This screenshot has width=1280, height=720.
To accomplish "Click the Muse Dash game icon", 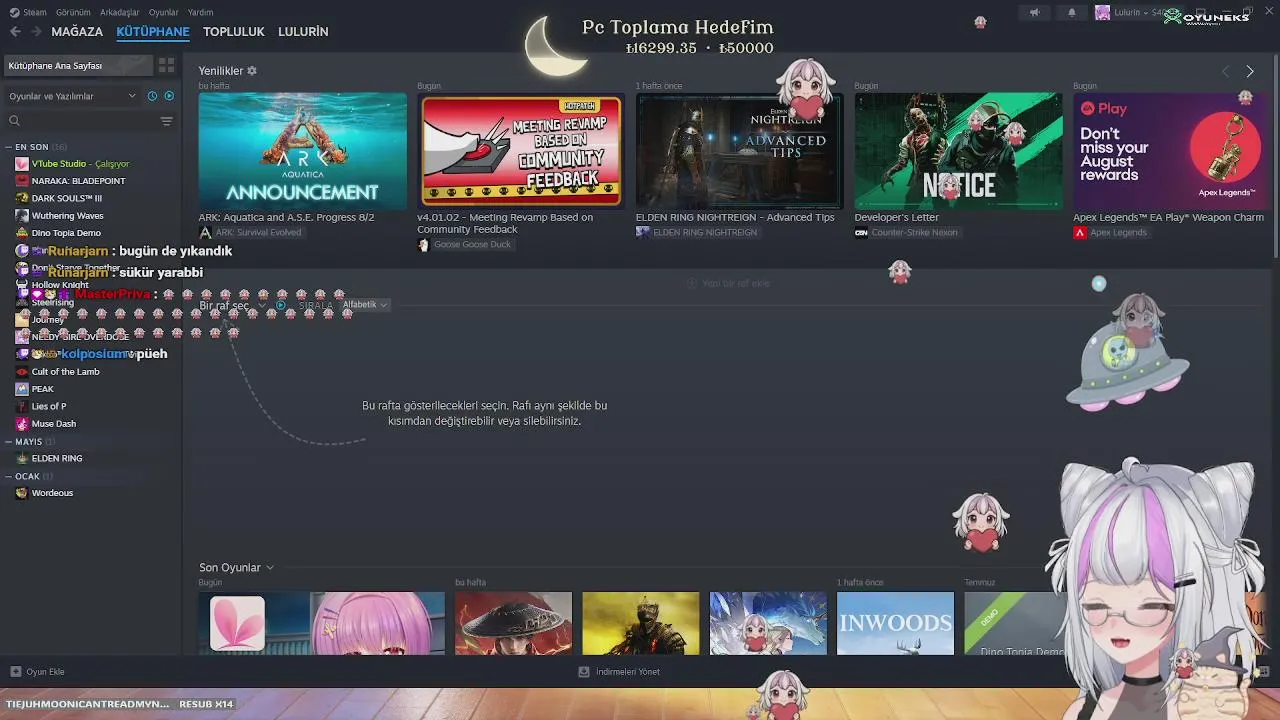I will (x=22, y=424).
